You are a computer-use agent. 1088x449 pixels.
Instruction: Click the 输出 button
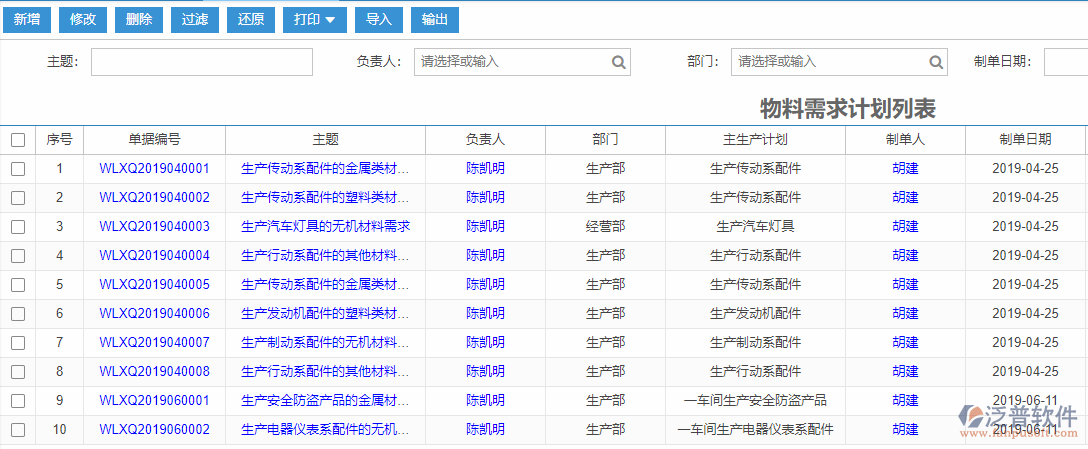(435, 19)
